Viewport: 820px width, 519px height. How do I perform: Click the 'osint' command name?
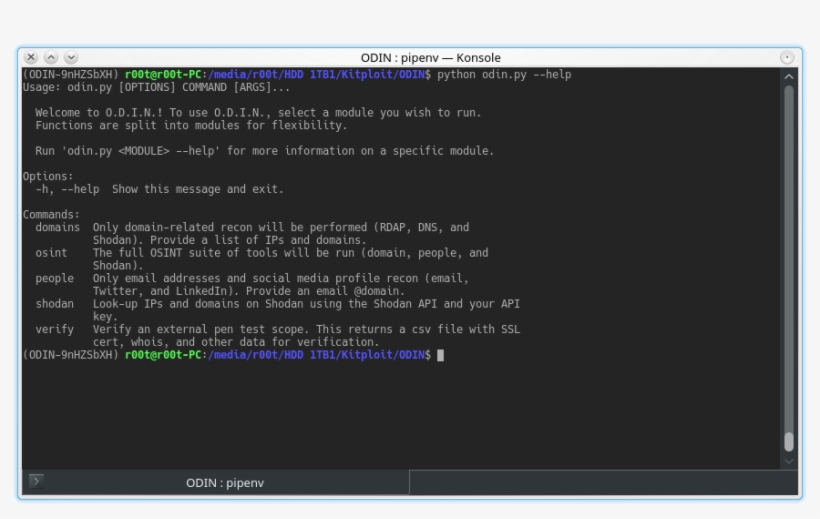[x=51, y=253]
